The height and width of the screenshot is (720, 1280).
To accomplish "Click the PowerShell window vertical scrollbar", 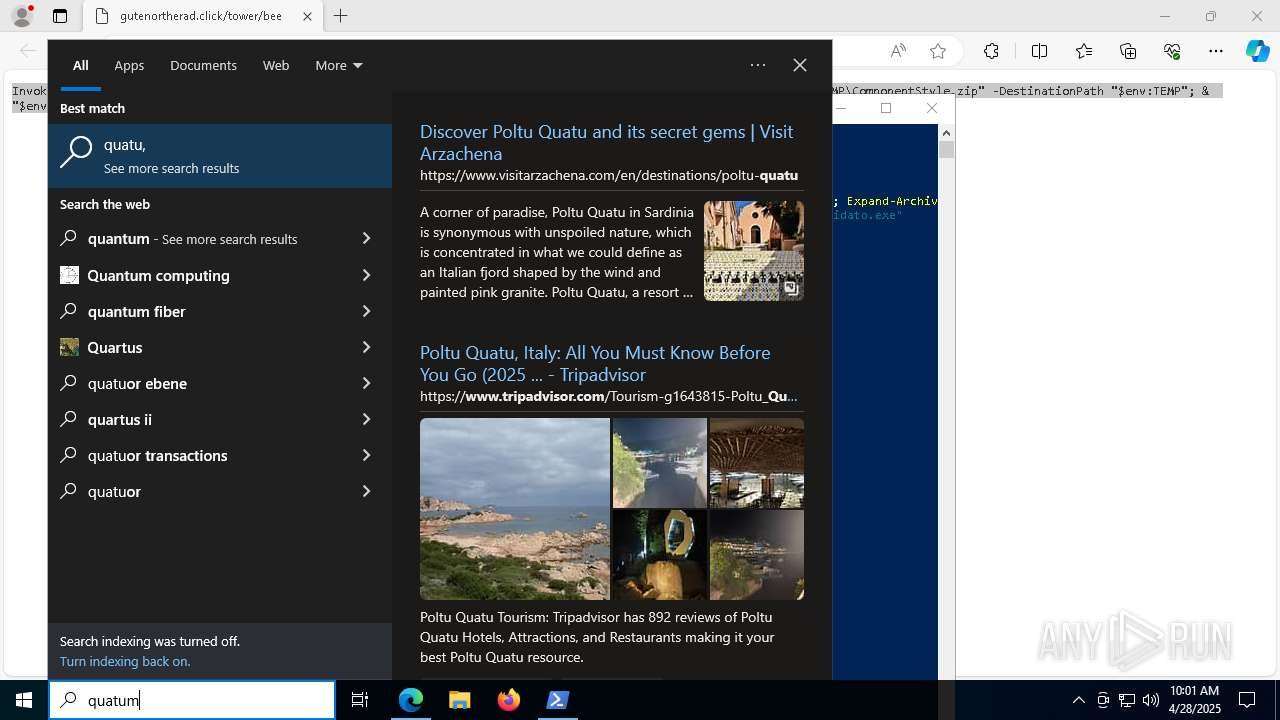I will (946, 400).
